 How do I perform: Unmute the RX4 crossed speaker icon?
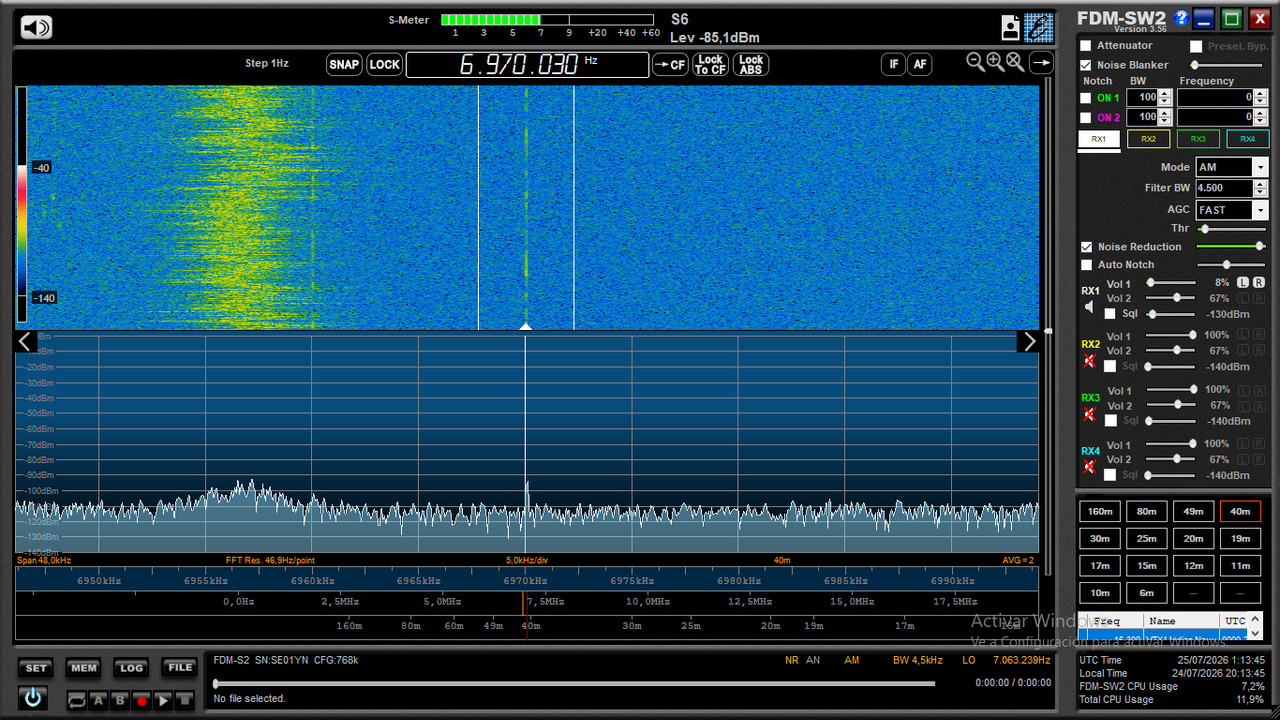(x=1090, y=466)
